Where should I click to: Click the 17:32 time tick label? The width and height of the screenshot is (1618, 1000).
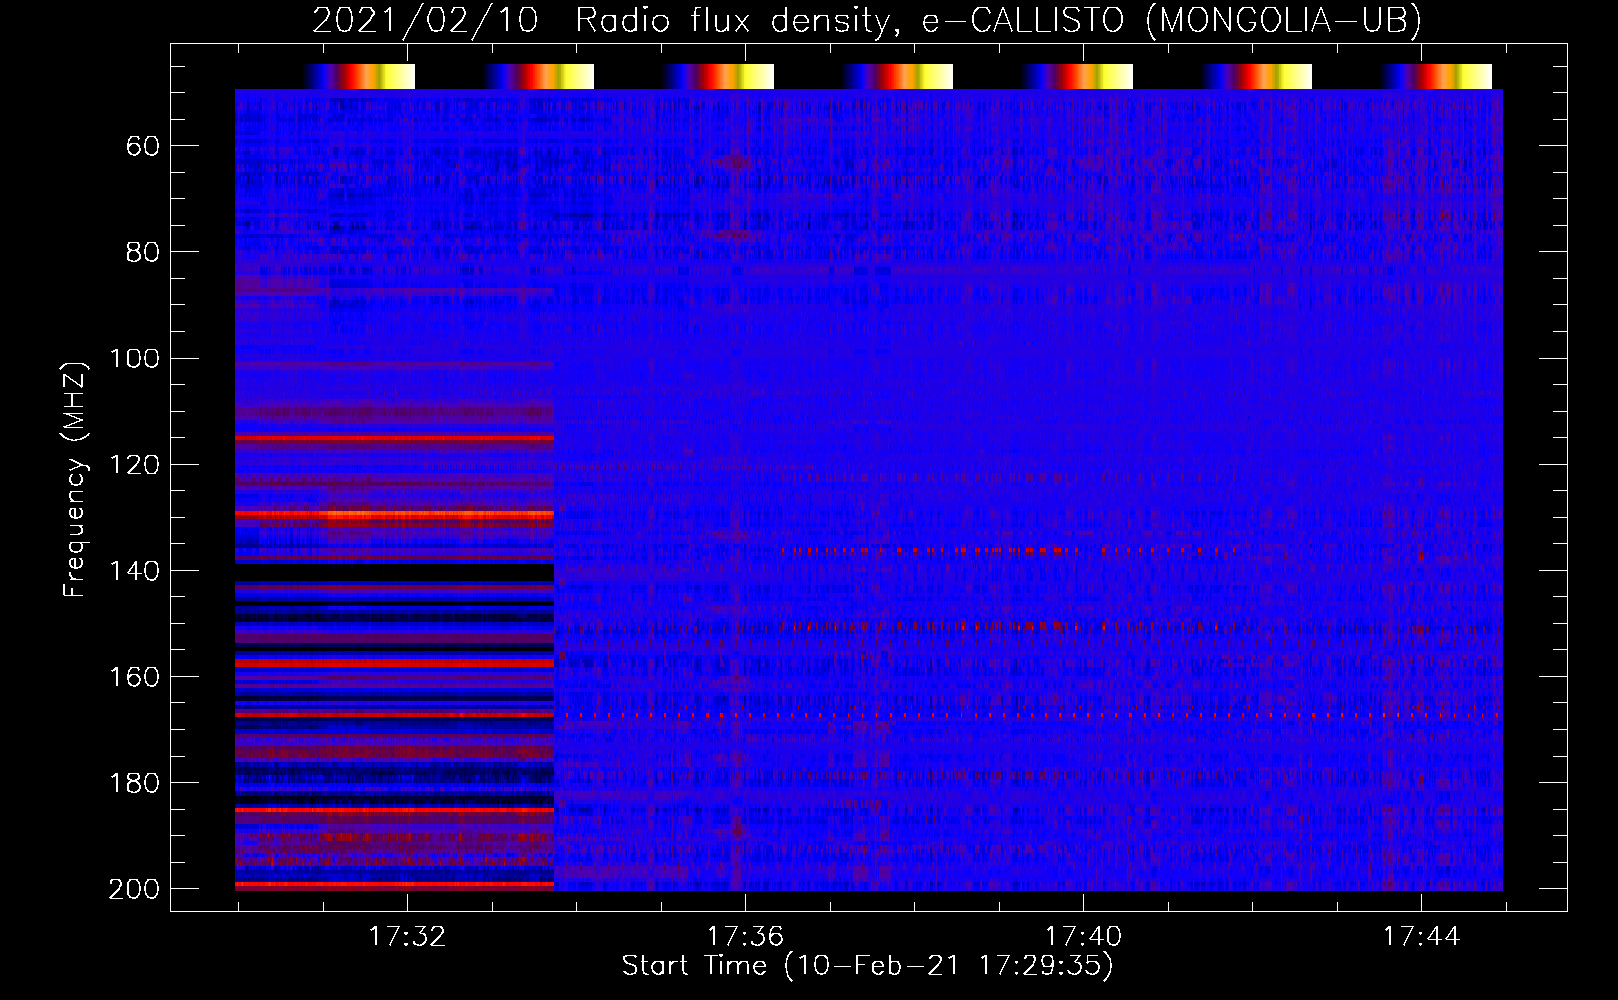(407, 936)
